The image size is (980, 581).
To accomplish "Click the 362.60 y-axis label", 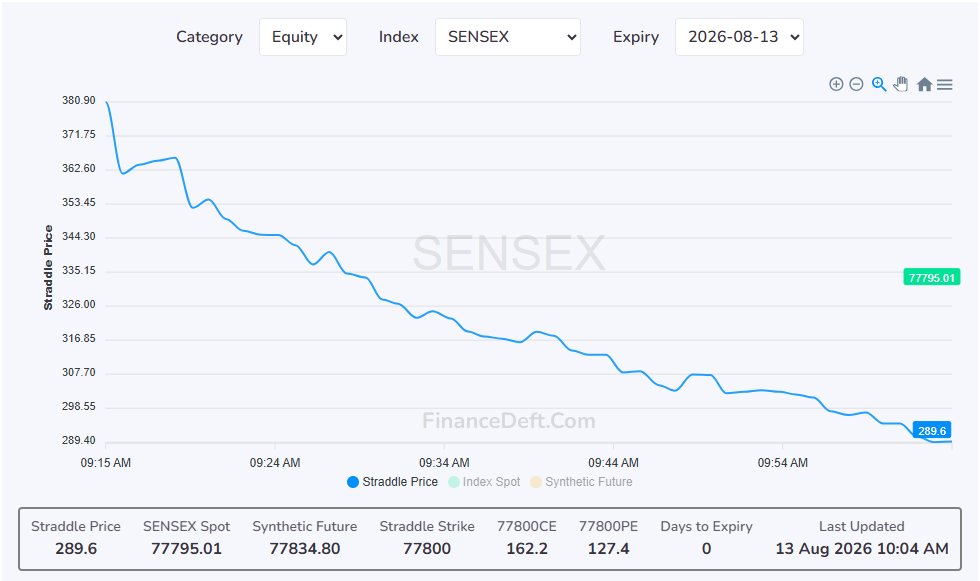I will pyautogui.click(x=79, y=169).
